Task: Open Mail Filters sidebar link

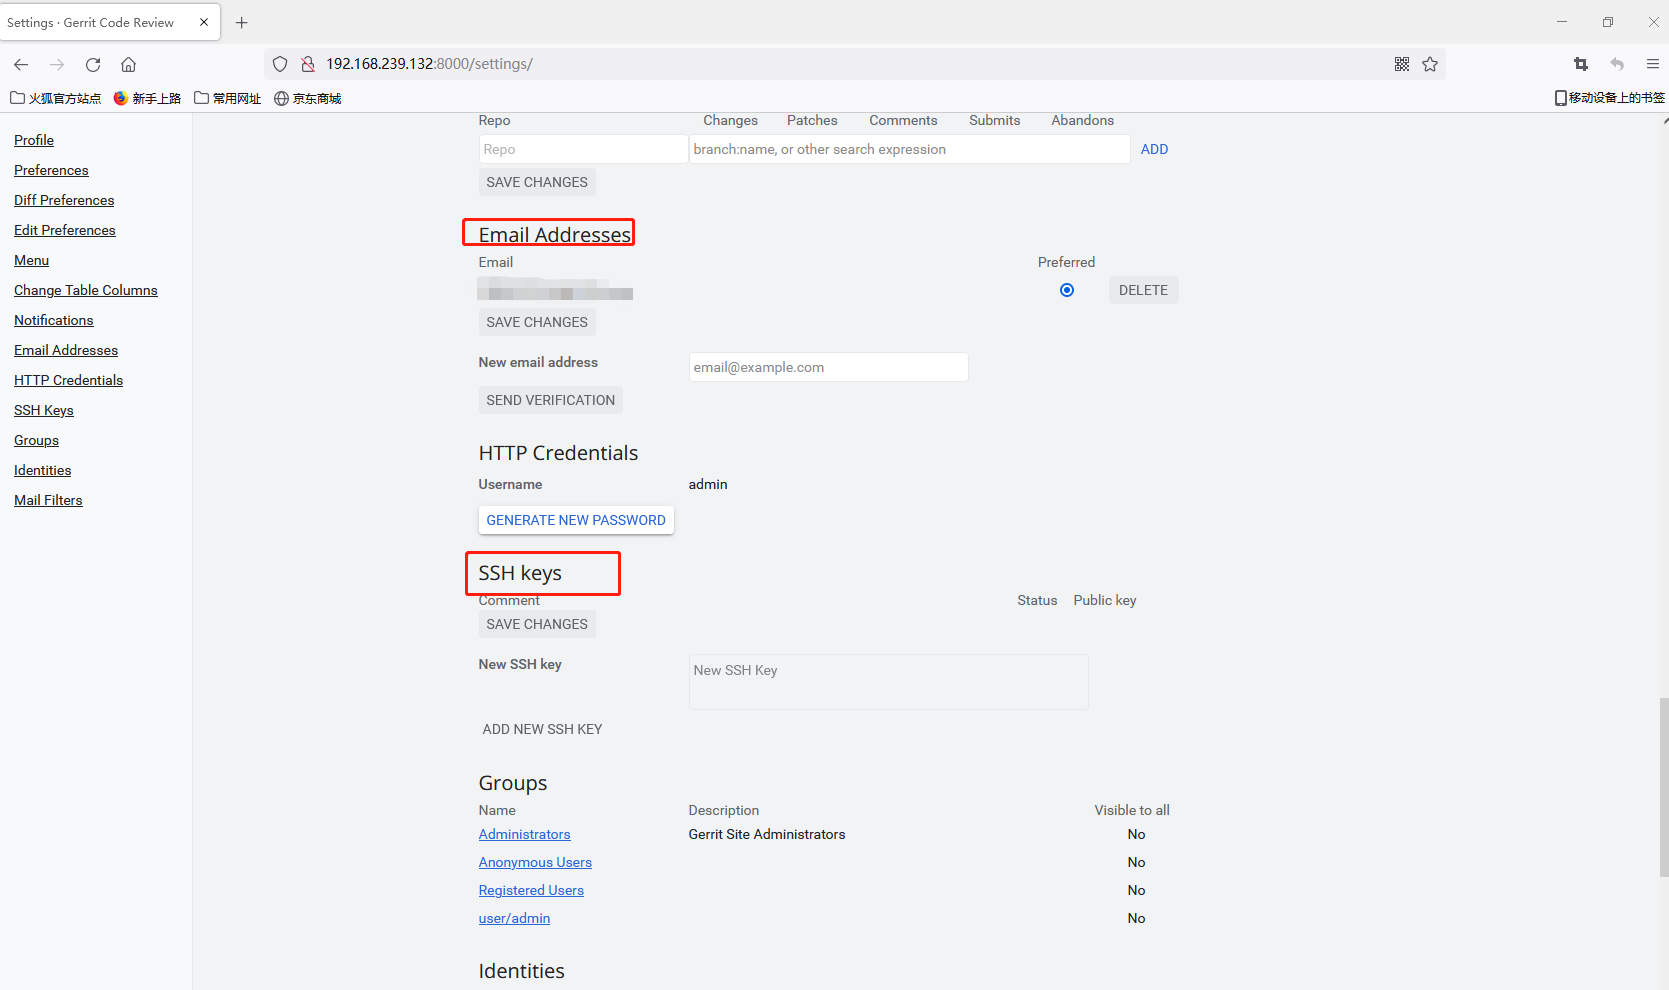Action: tap(48, 500)
